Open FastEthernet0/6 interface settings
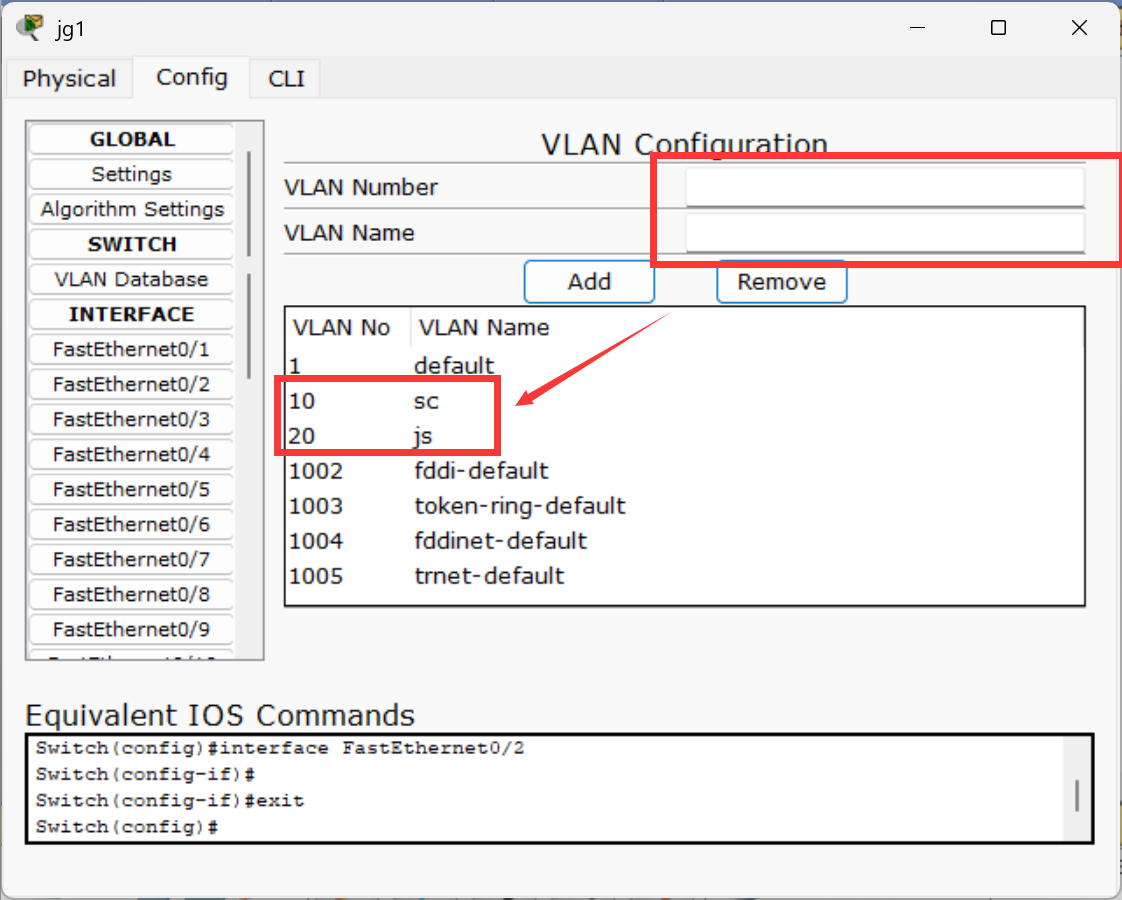Viewport: 1122px width, 900px height. tap(132, 524)
